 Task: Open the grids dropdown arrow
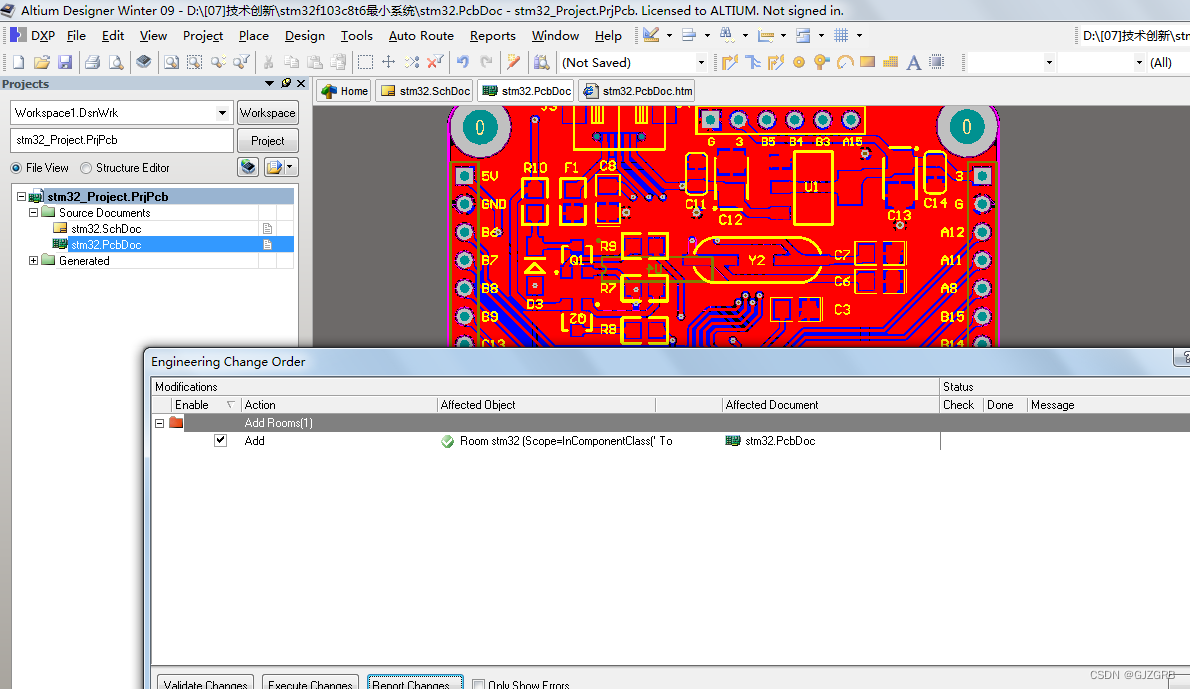coord(859,36)
